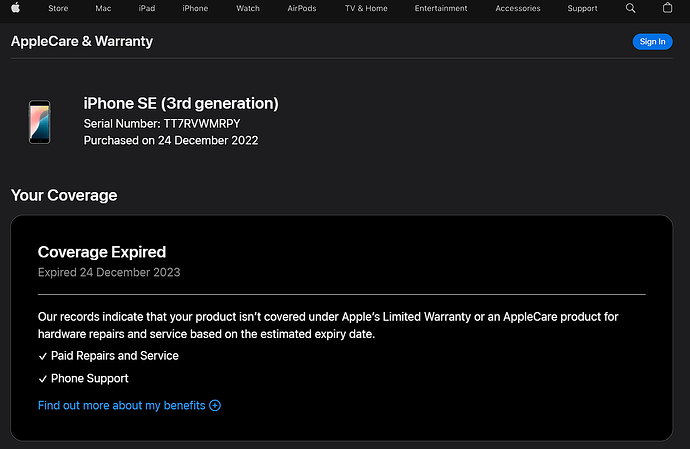Follow 'Find out more about my benefits' link
This screenshot has width=690, height=449.
click(121, 405)
